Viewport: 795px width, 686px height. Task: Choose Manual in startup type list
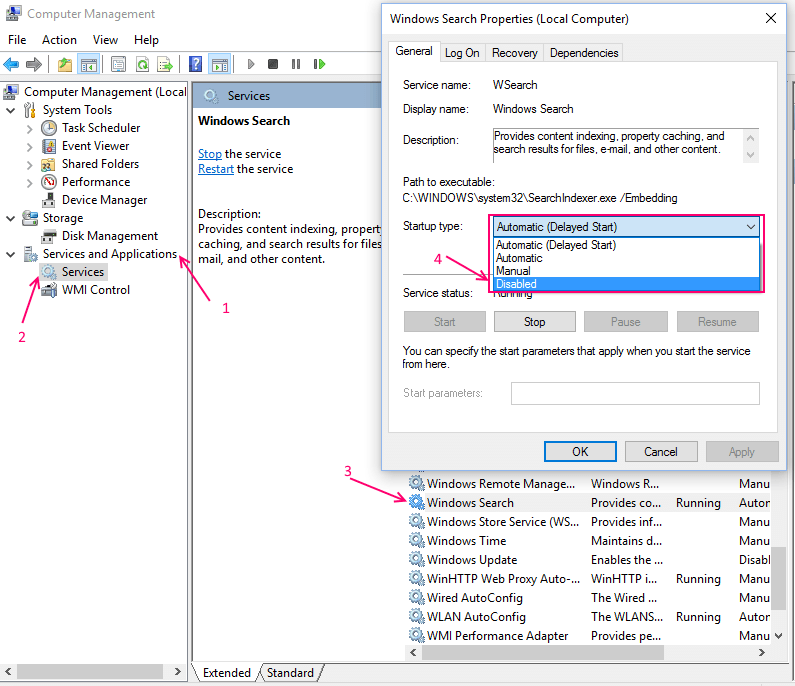(626, 271)
